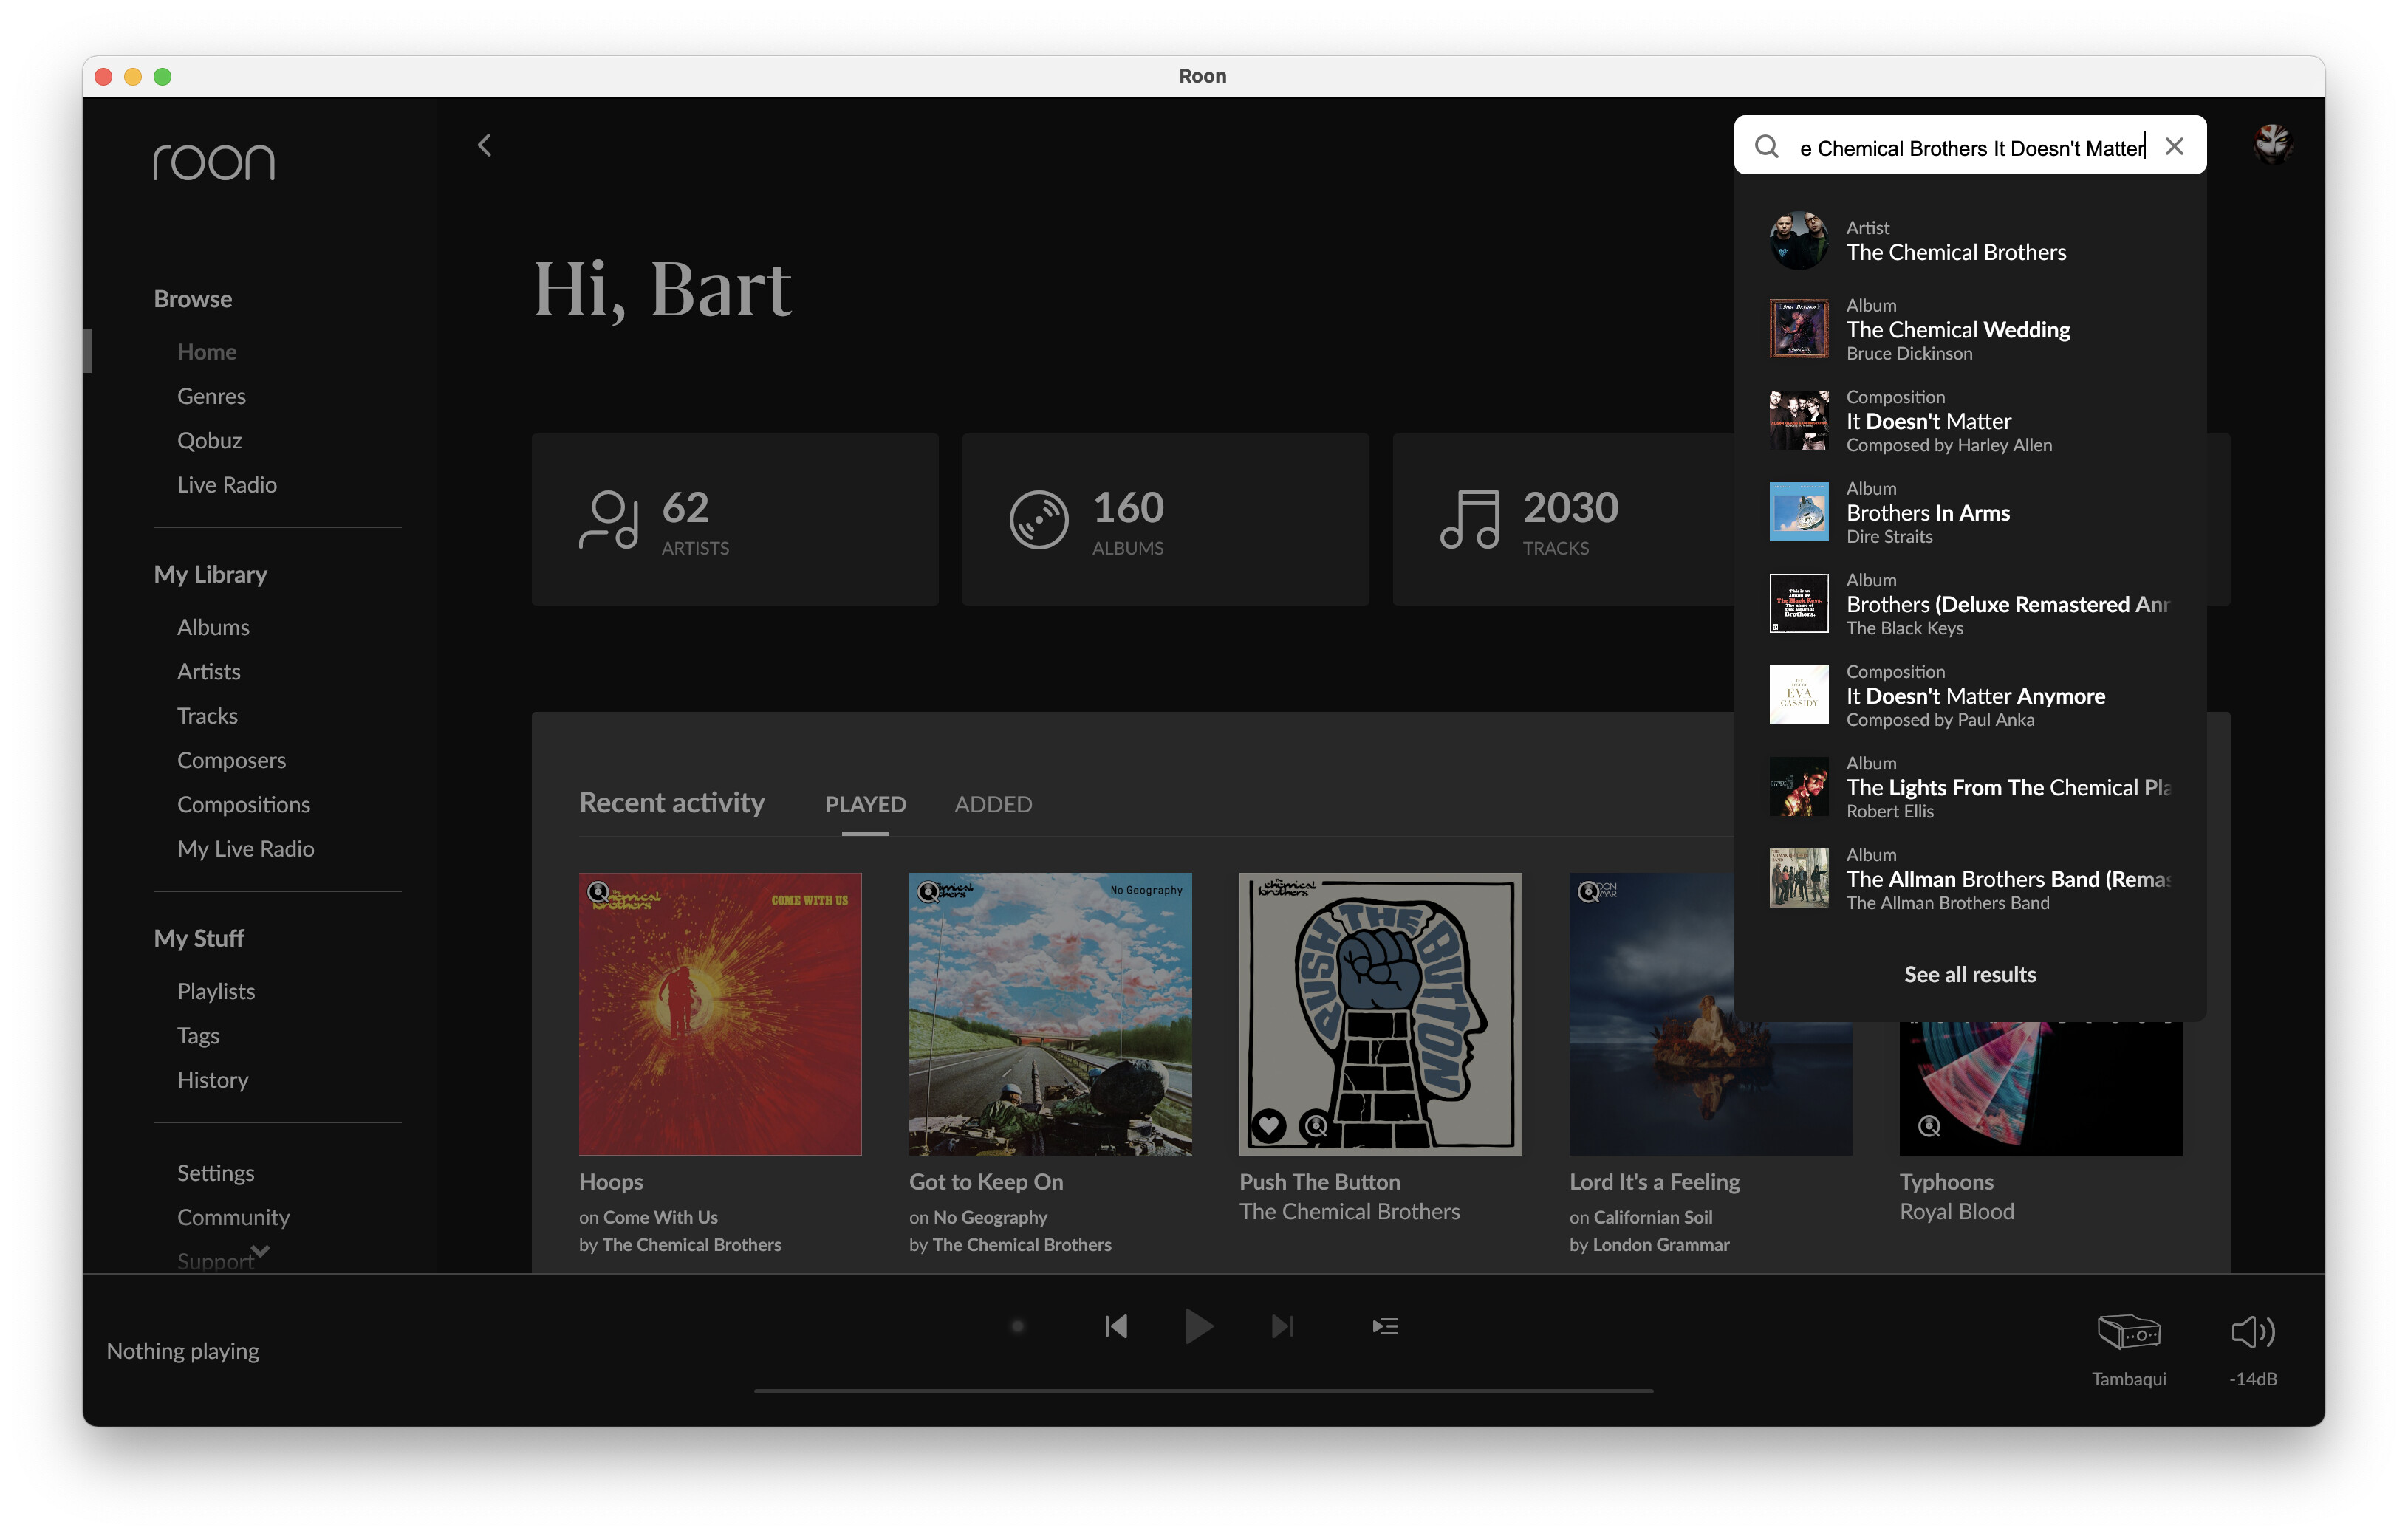This screenshot has width=2408, height=1536.
Task: Skip to previous track
Action: [1116, 1326]
